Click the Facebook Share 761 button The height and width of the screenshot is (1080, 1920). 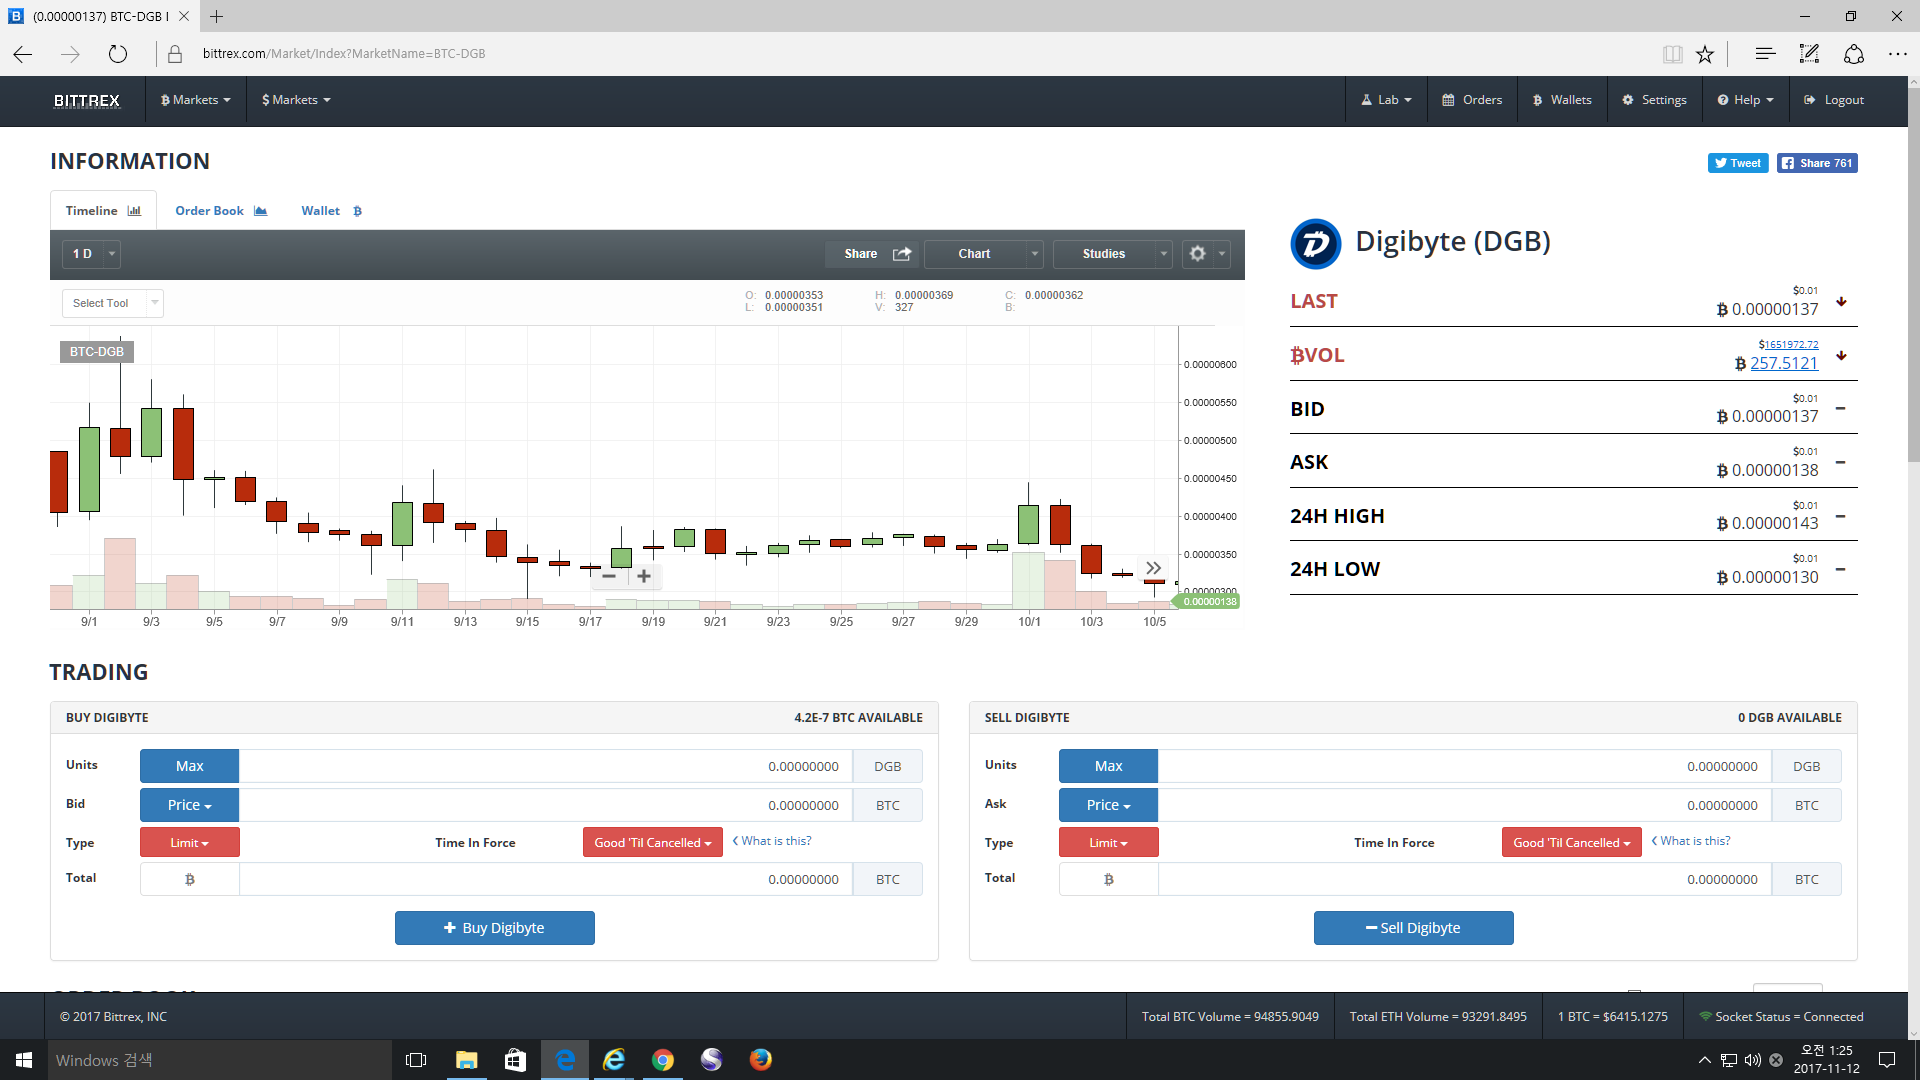pos(1817,163)
